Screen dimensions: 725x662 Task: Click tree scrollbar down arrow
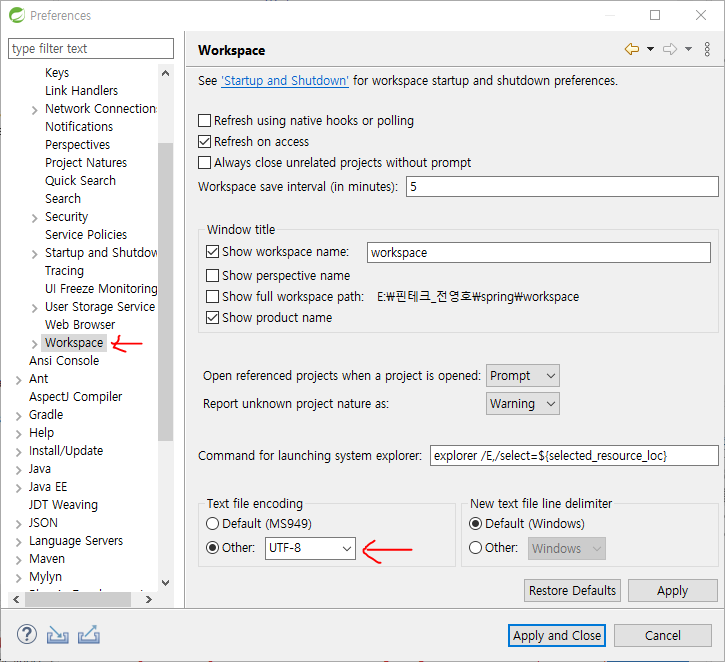coord(166,582)
